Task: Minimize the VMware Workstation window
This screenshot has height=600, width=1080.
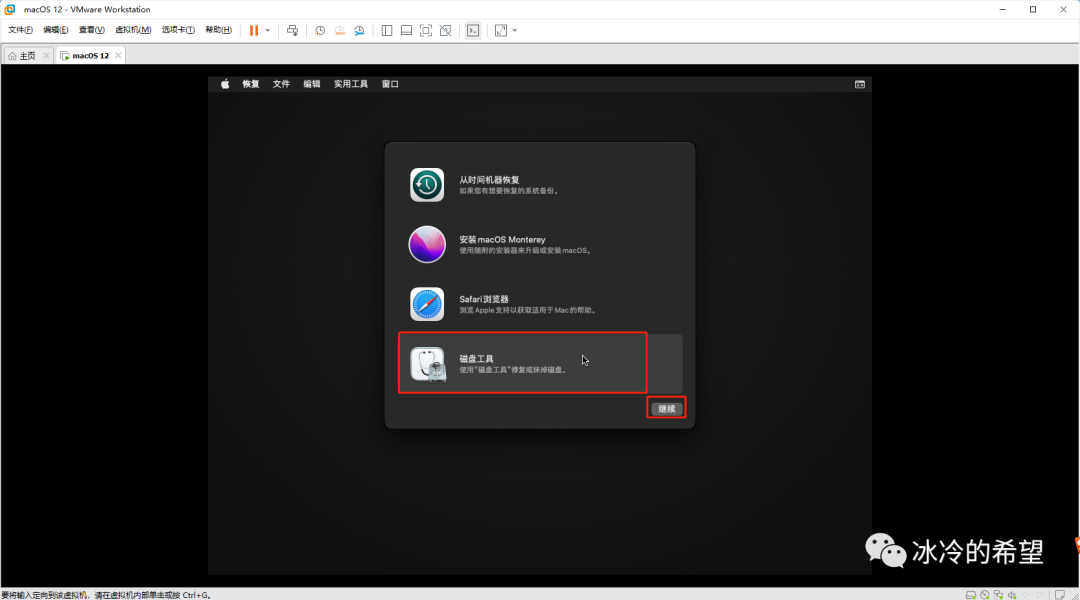Action: pyautogui.click(x=1002, y=10)
